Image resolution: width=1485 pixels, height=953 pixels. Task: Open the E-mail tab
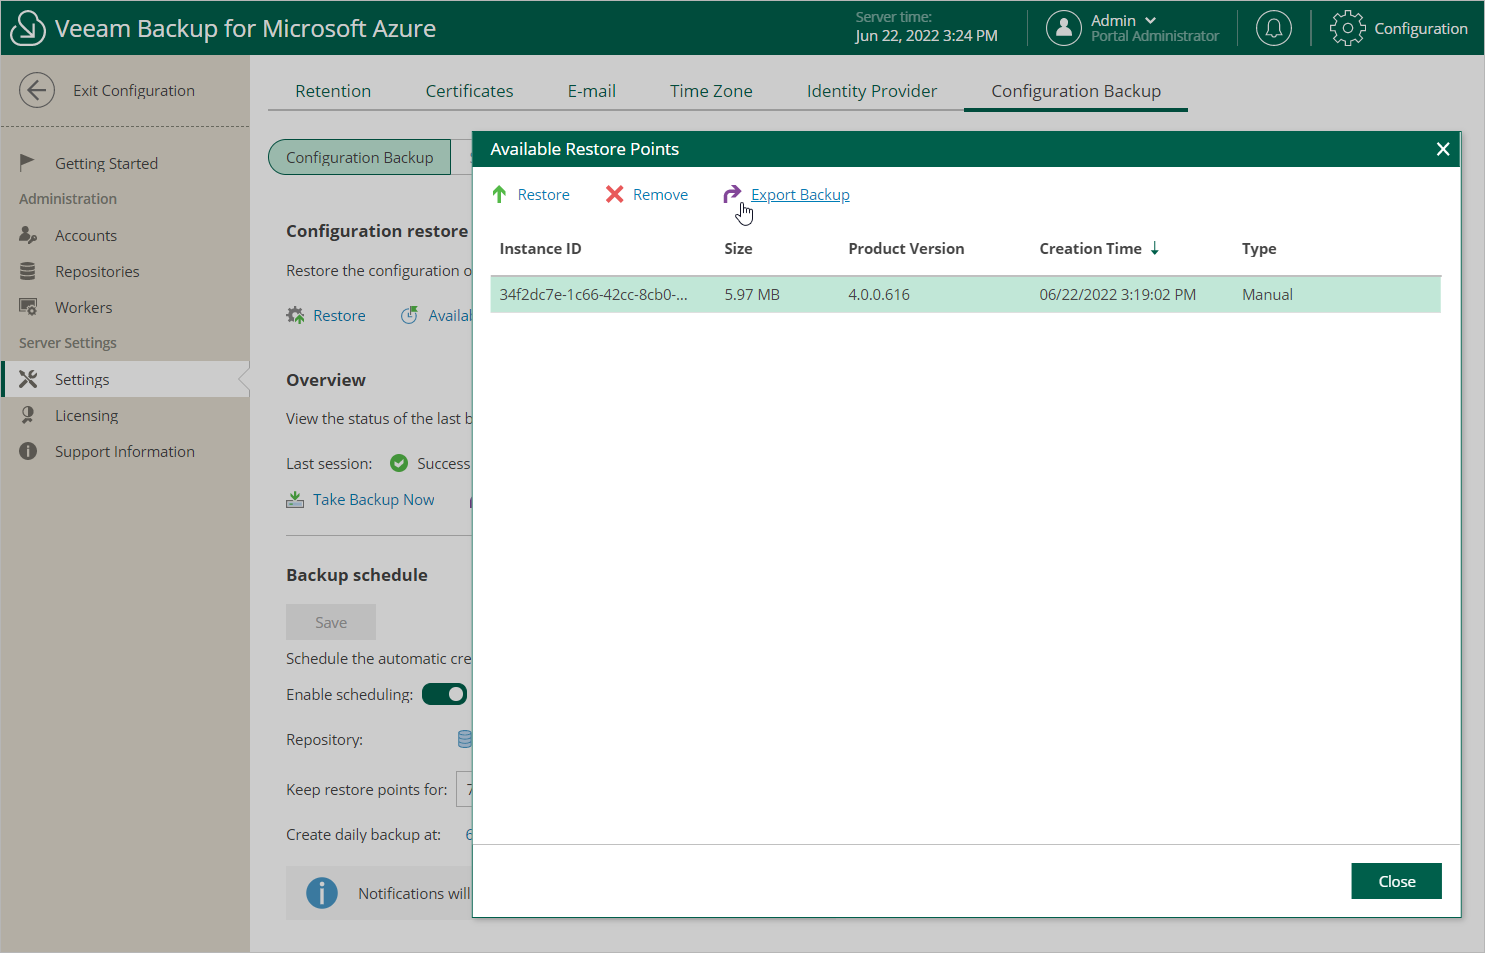click(x=592, y=91)
